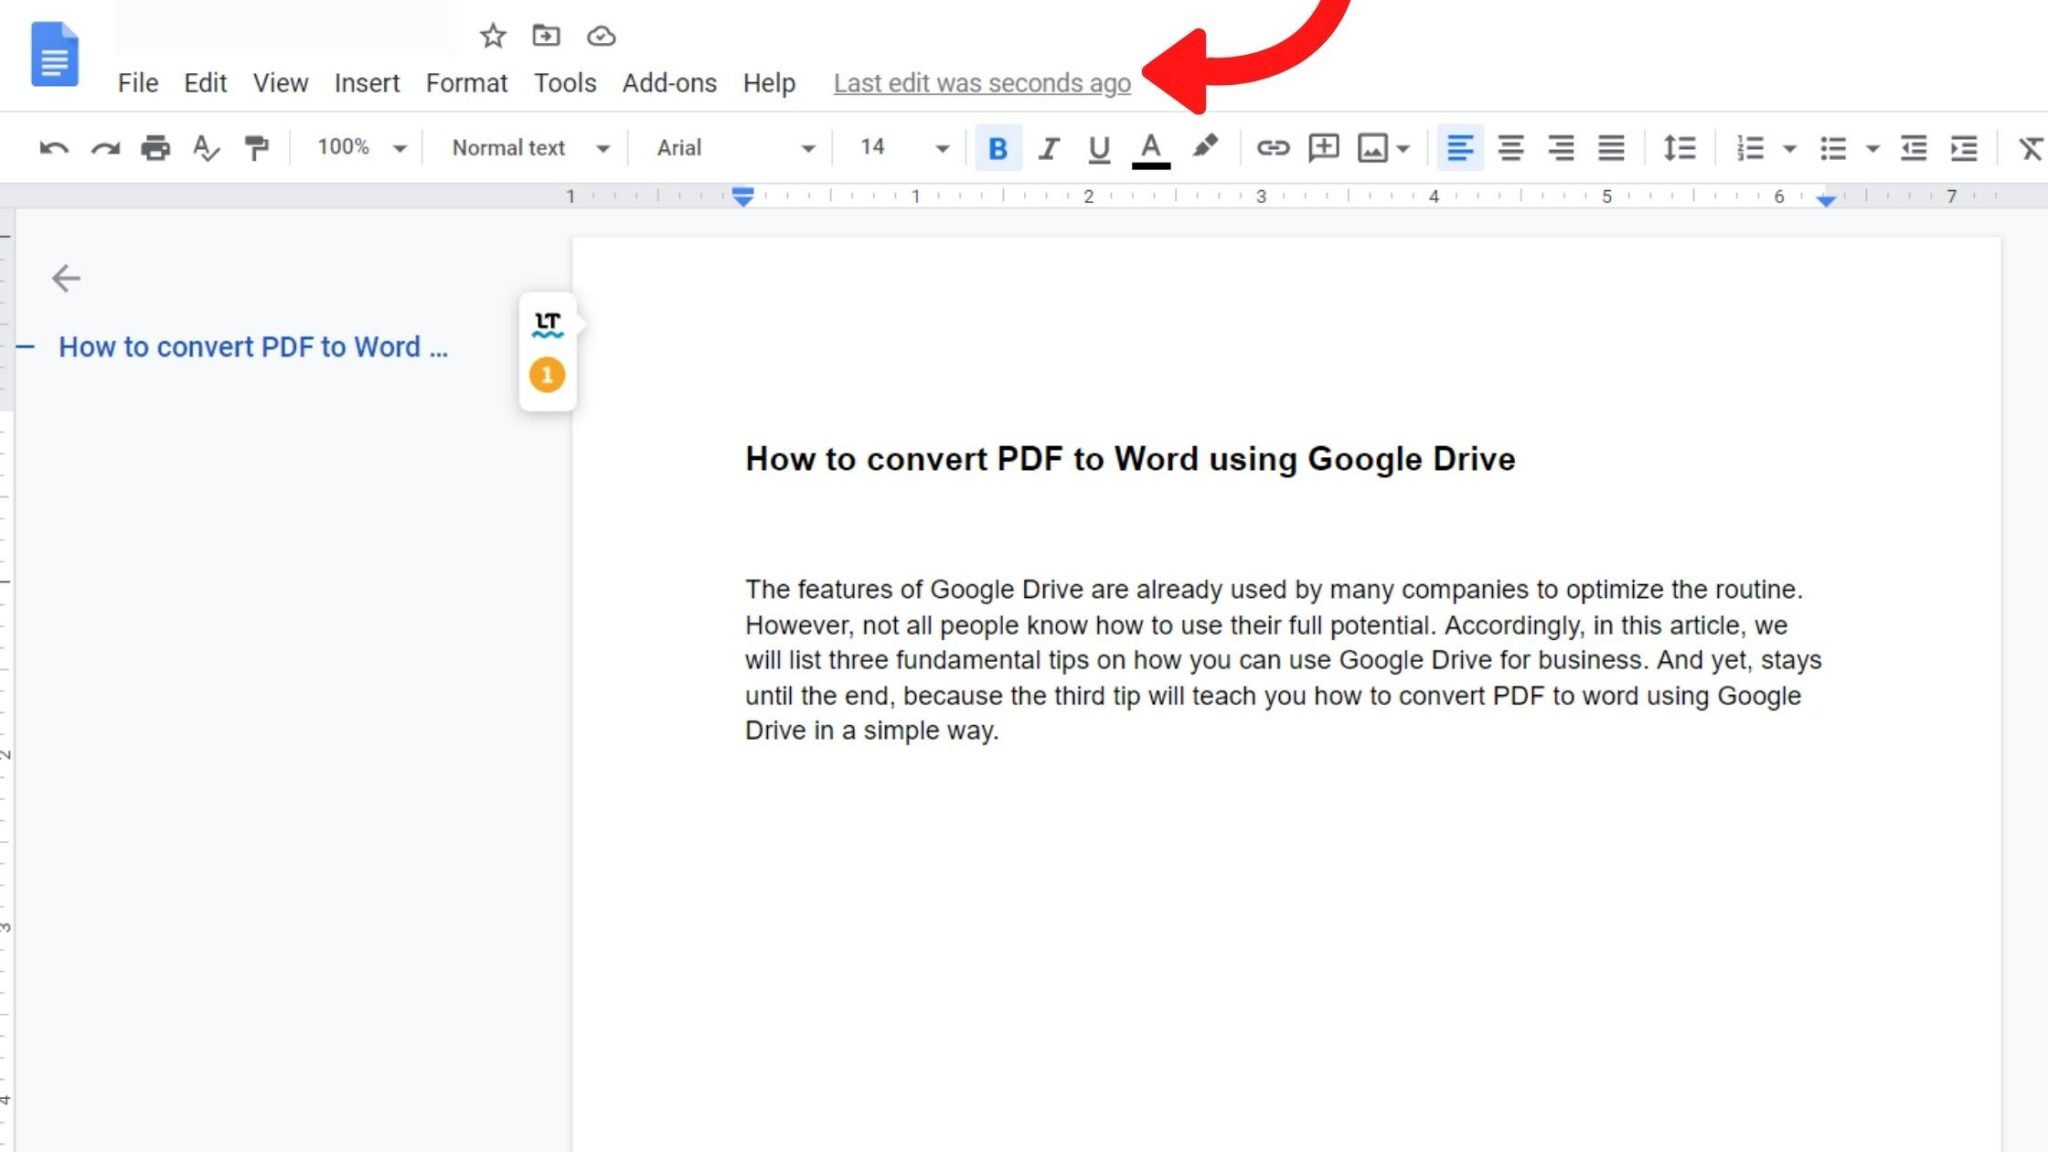This screenshot has height=1152, width=2048.
Task: Open the 100% zoom dropdown
Action: 361,148
